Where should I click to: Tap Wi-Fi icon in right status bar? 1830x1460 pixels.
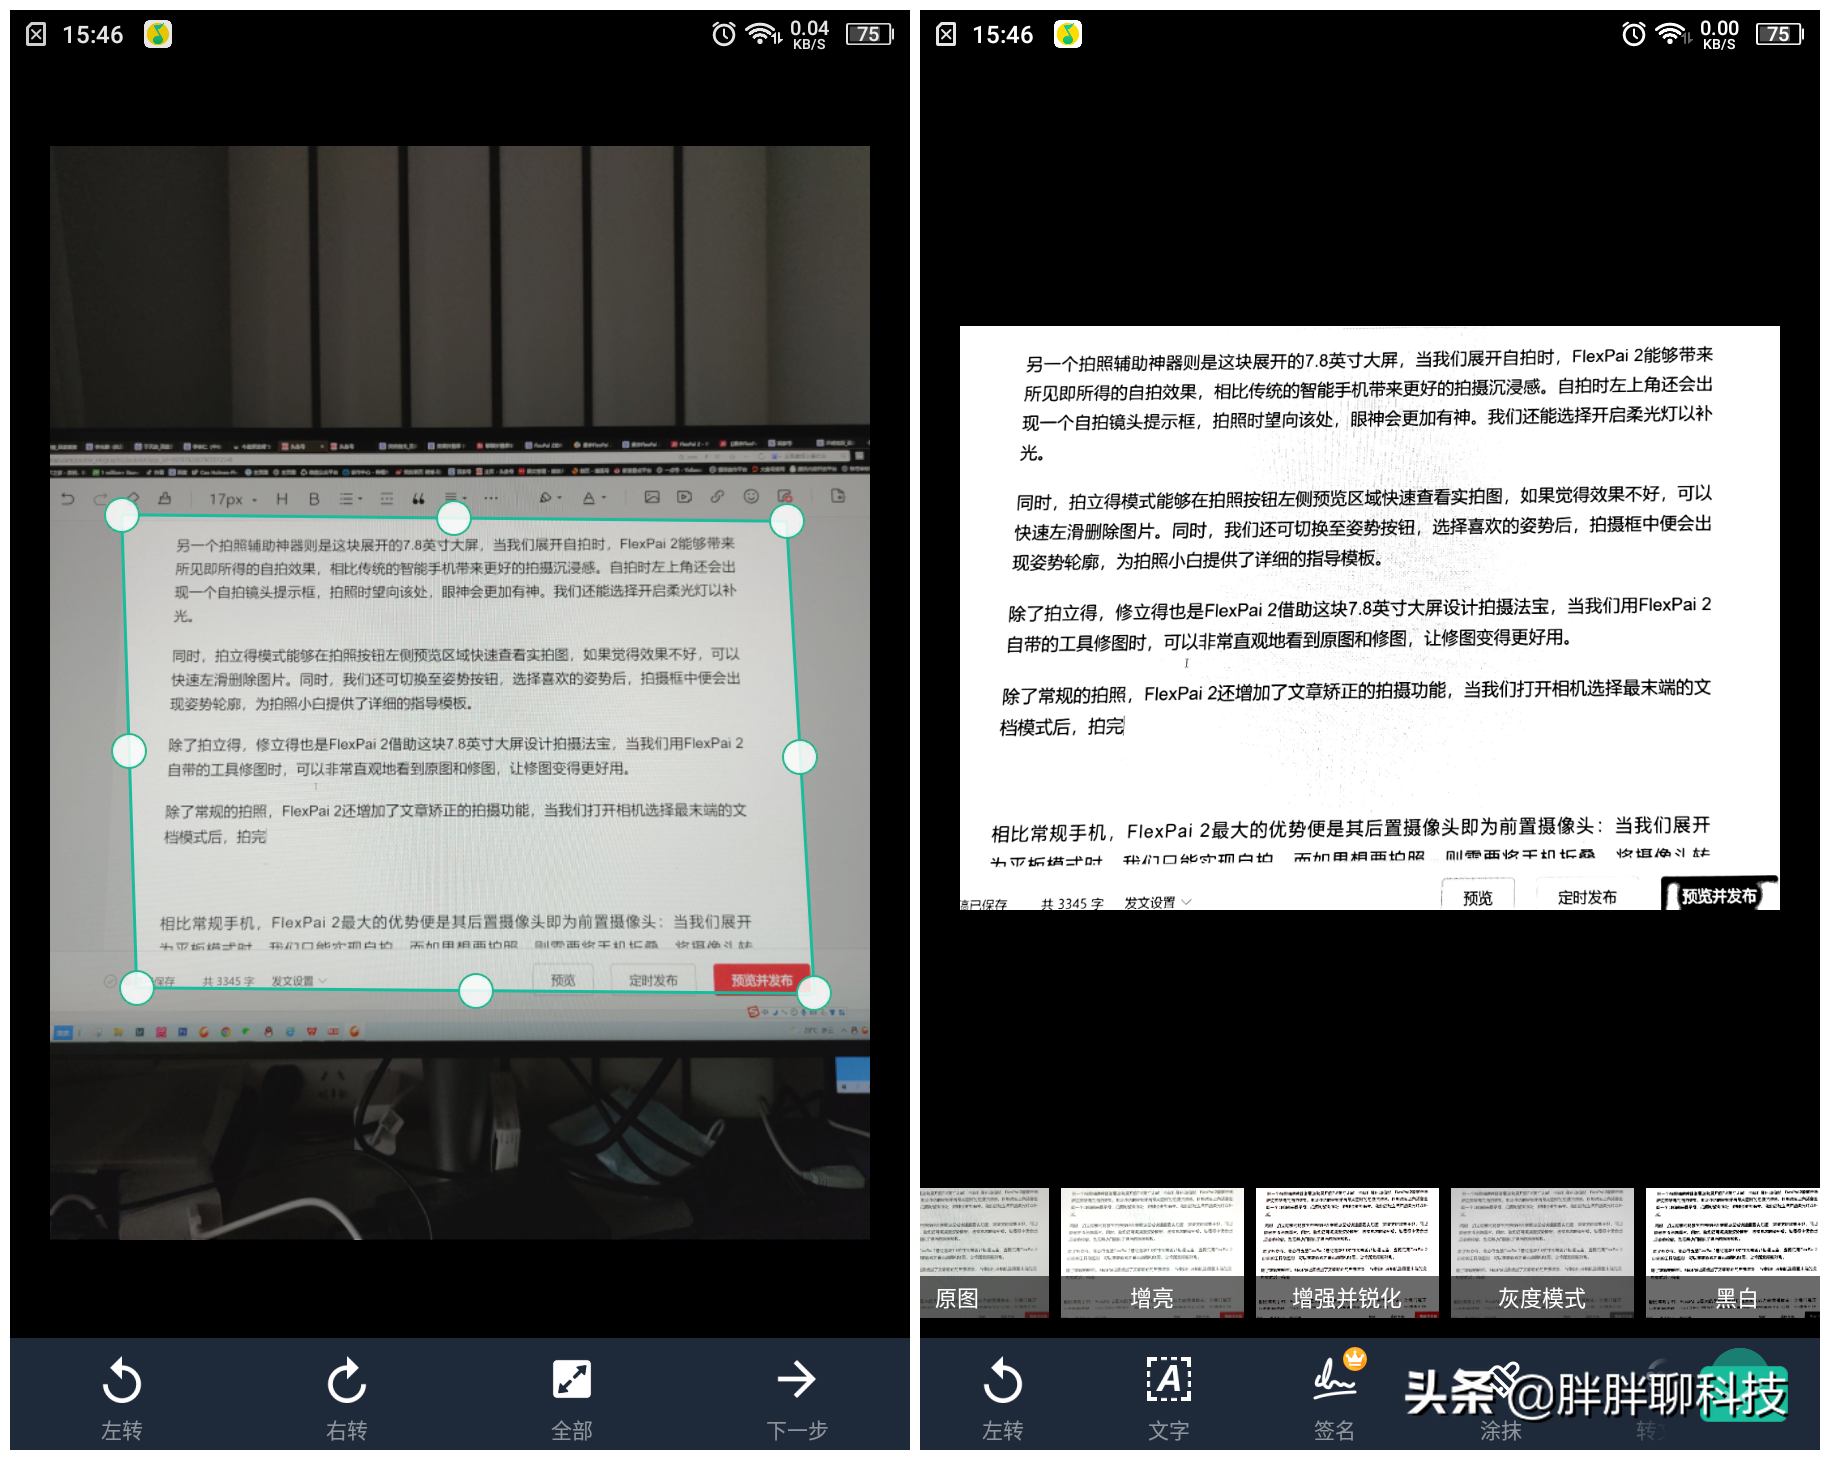[1674, 35]
